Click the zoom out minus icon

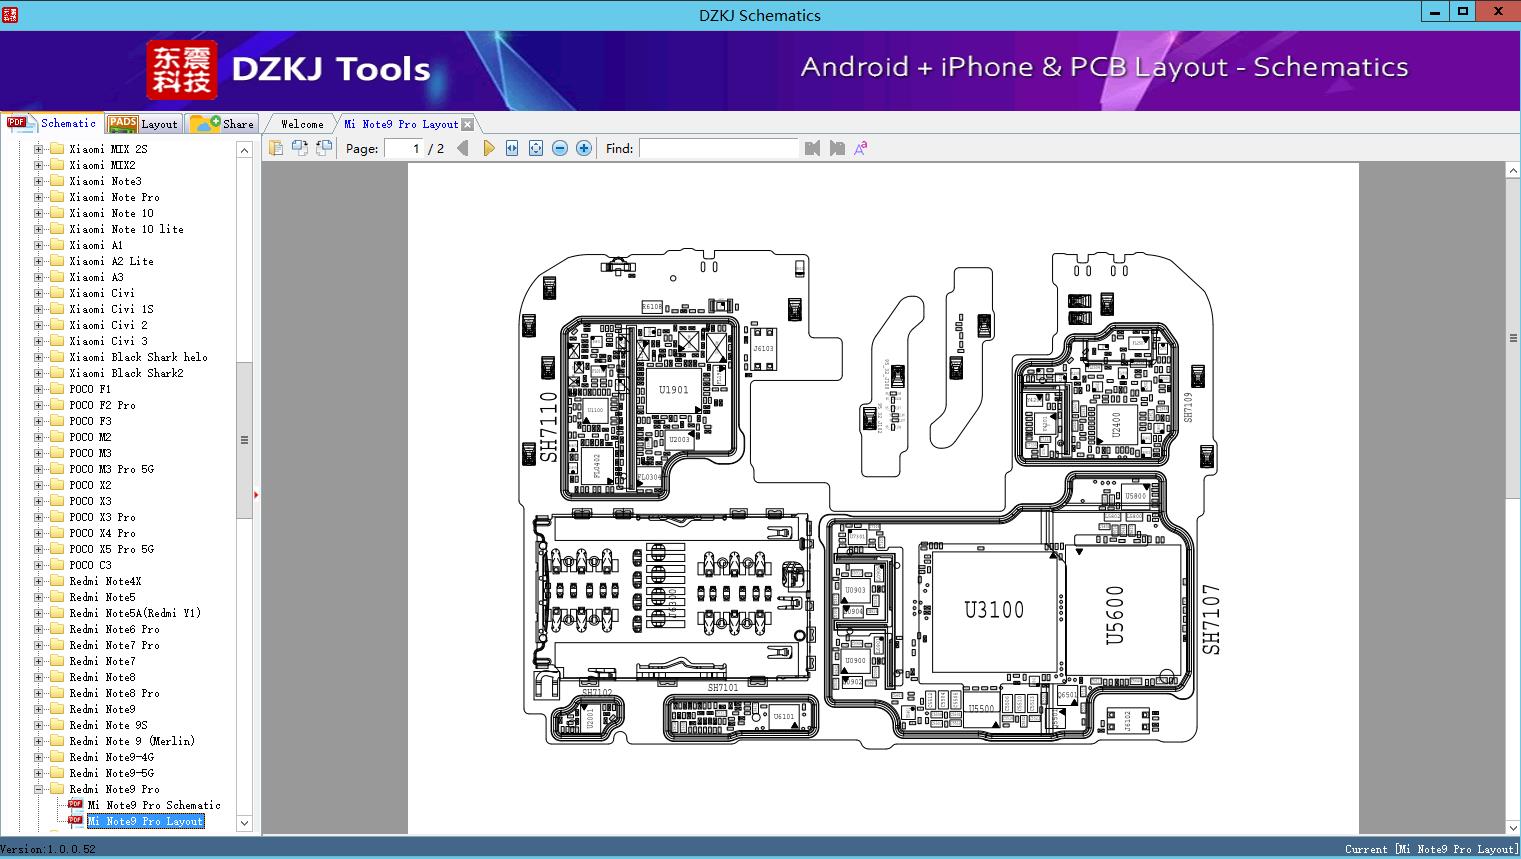[560, 148]
